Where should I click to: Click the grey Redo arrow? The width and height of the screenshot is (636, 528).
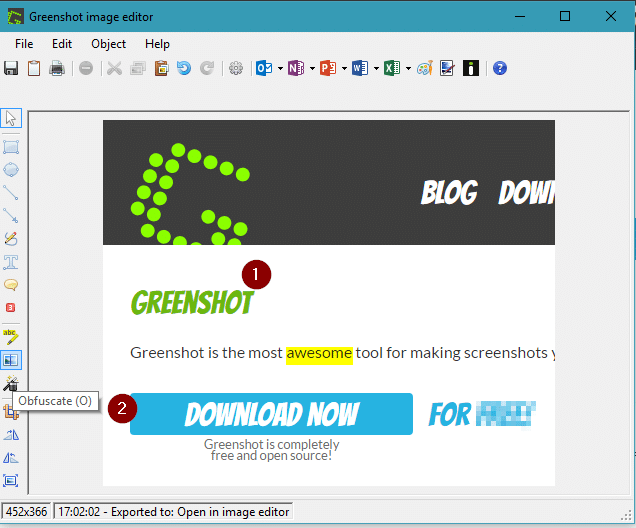(x=207, y=68)
